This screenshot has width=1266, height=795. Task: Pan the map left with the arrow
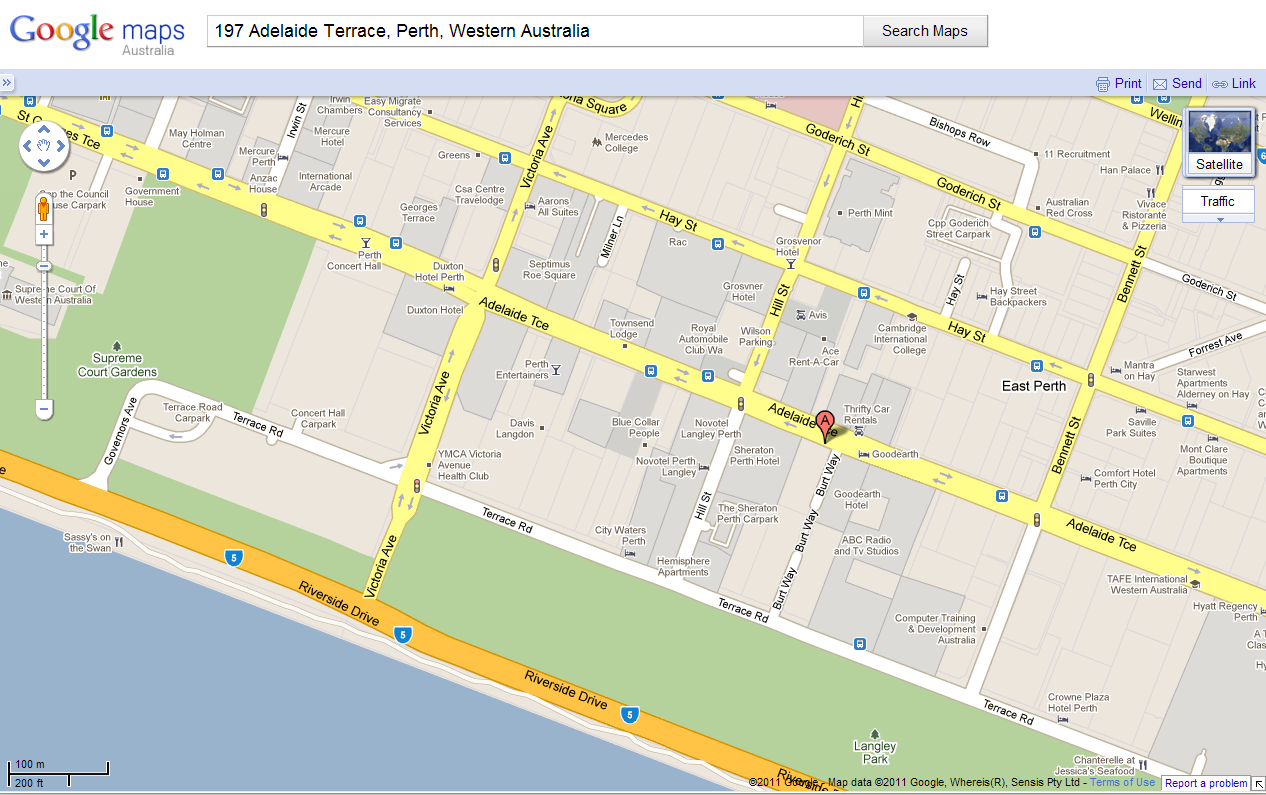point(28,146)
